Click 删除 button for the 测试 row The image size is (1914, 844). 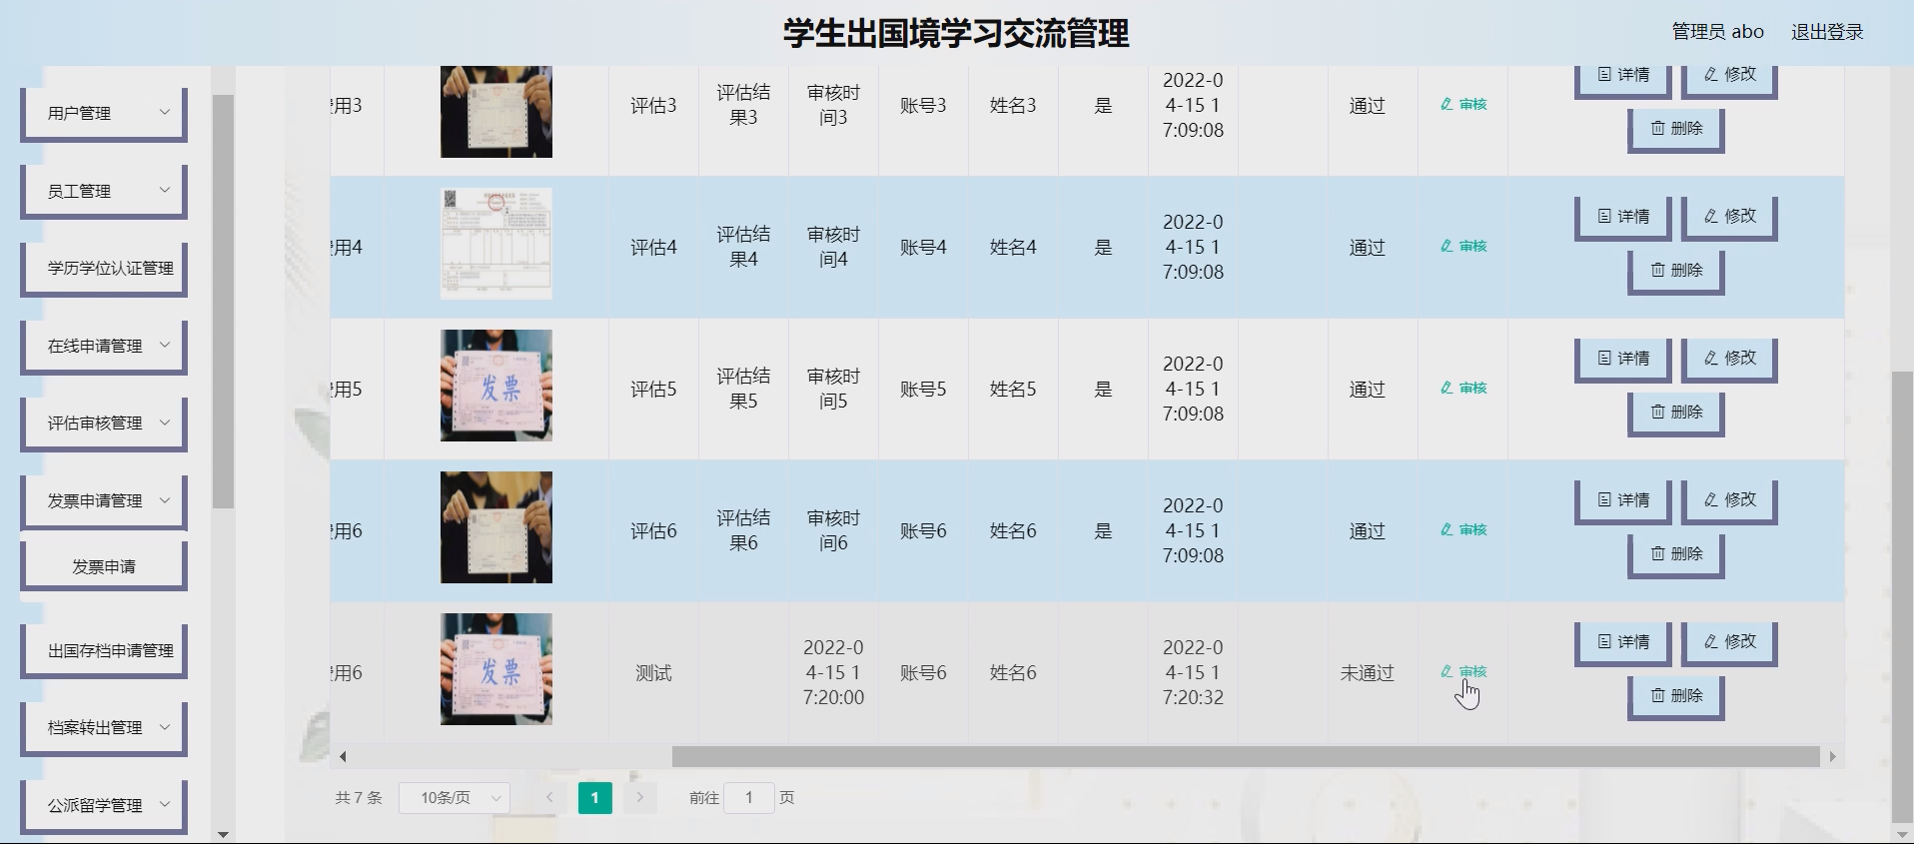(x=1676, y=696)
